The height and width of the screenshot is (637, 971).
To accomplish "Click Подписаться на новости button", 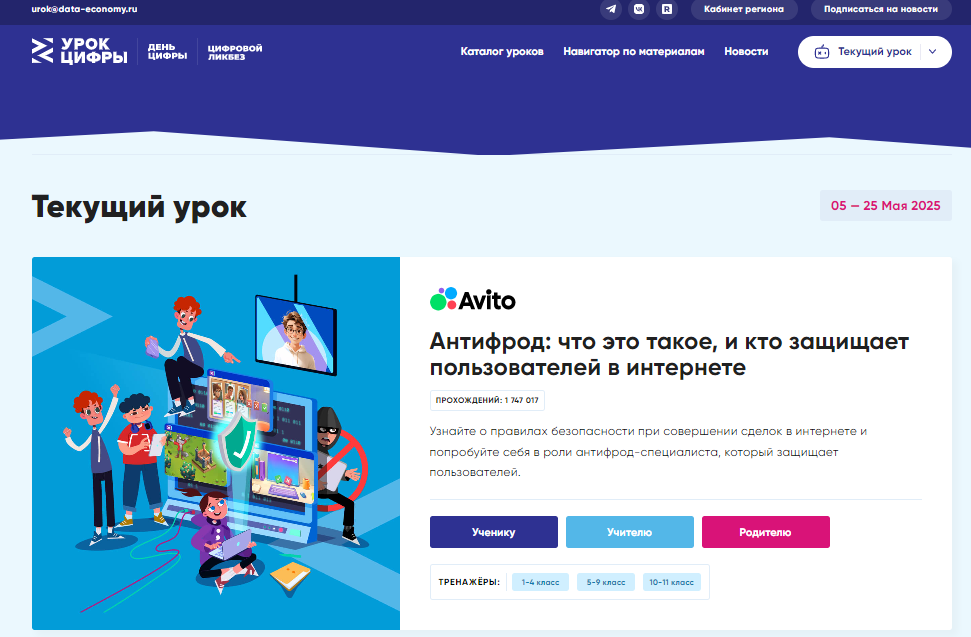I will [881, 9].
